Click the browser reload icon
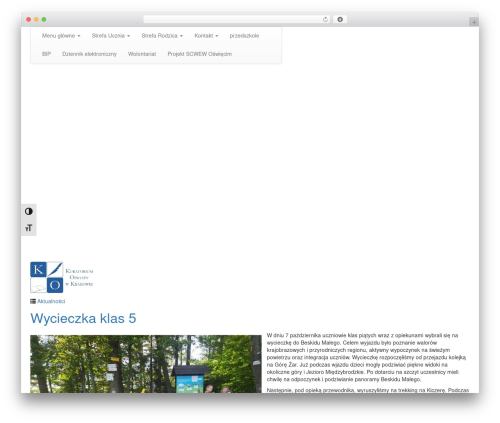This screenshot has width=500, height=423. click(x=325, y=19)
